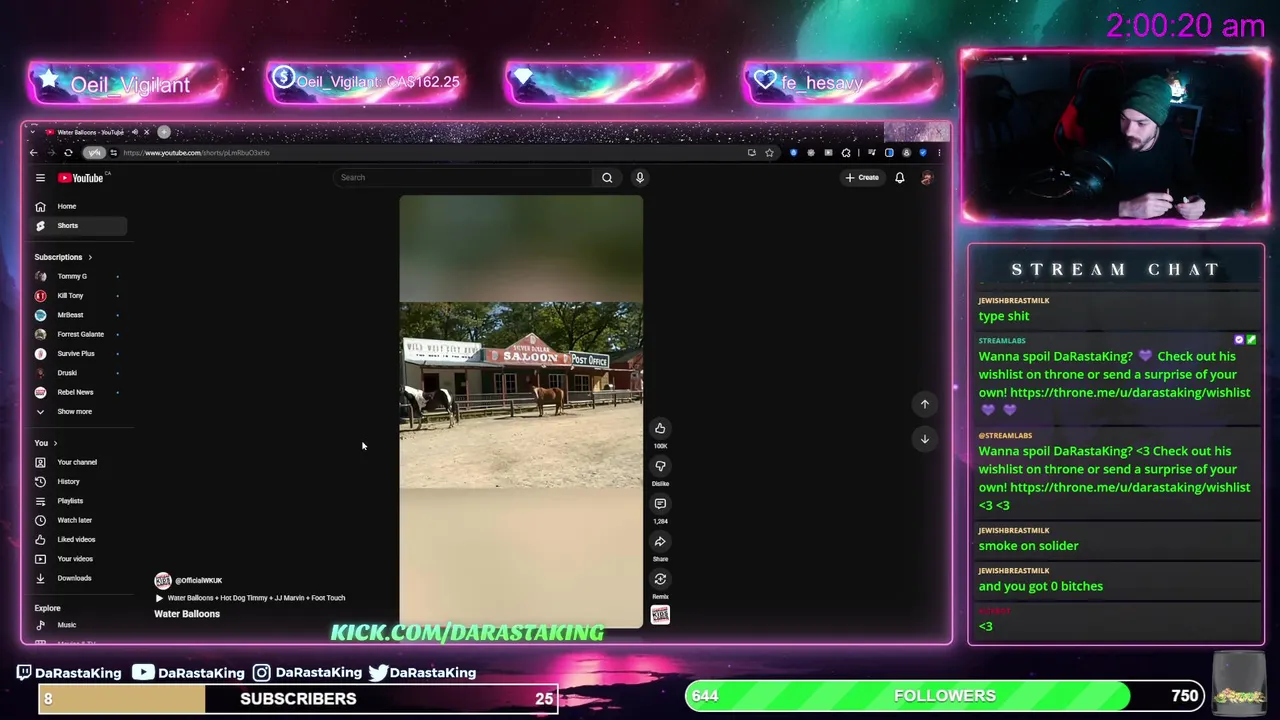The width and height of the screenshot is (1280, 720).
Task: Click the address bar URL
Action: pyautogui.click(x=196, y=153)
